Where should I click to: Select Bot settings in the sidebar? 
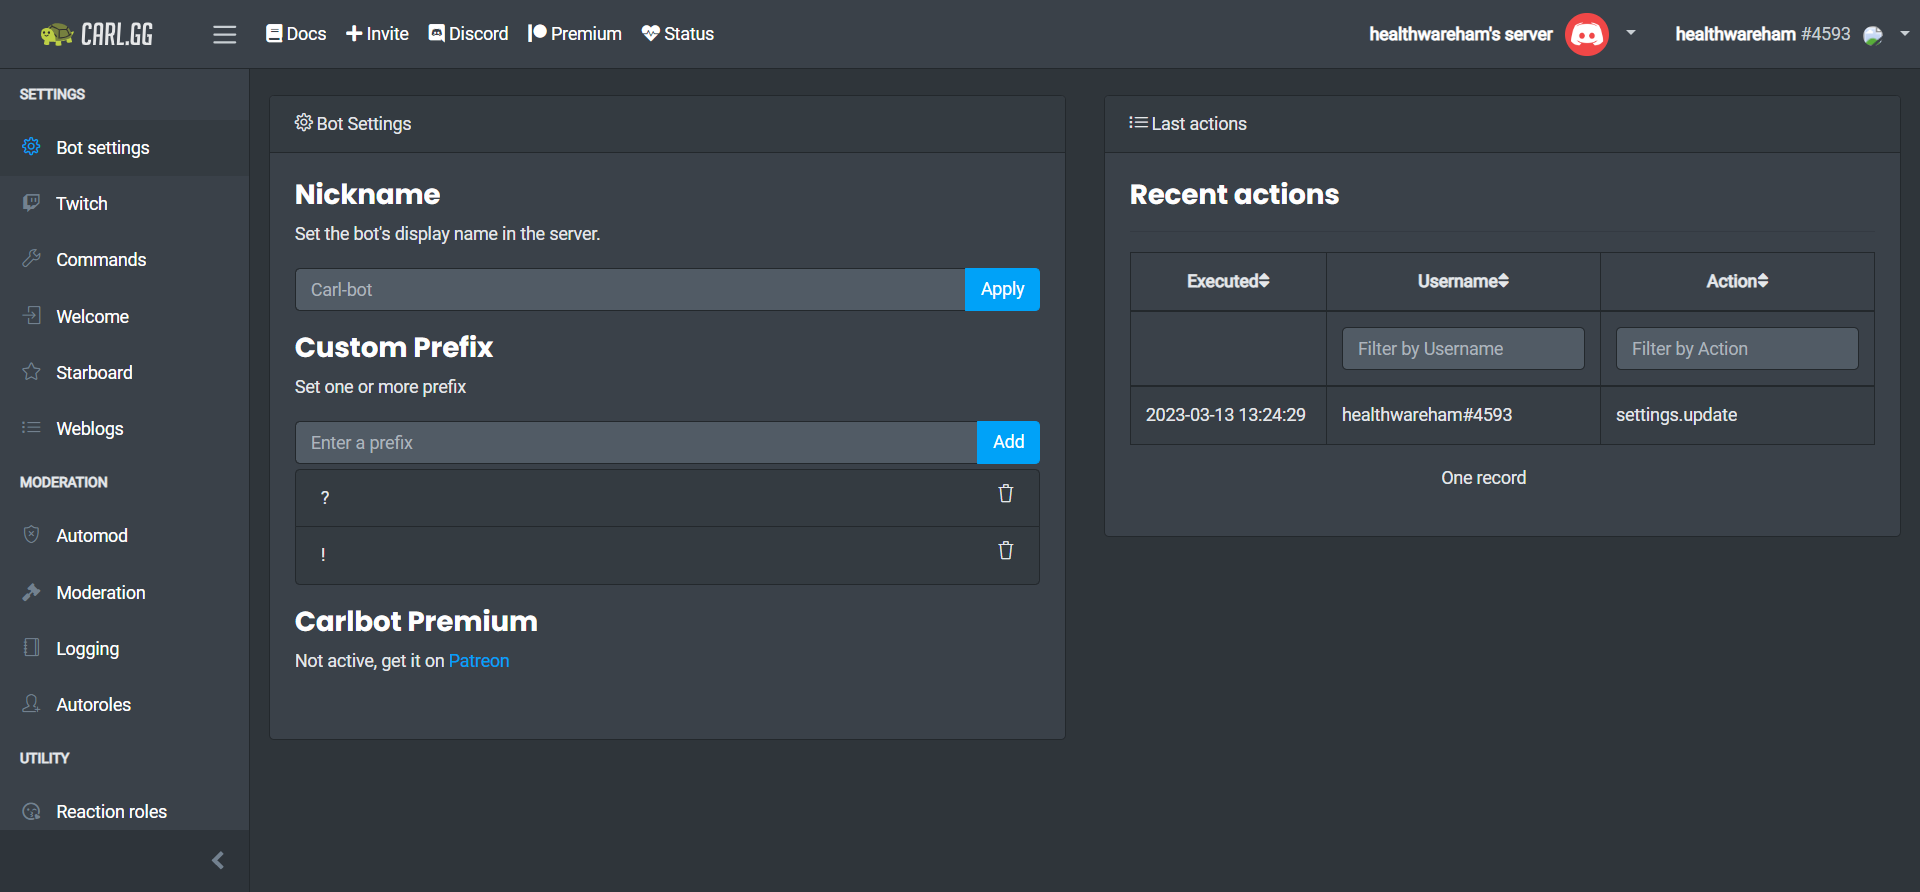124,148
